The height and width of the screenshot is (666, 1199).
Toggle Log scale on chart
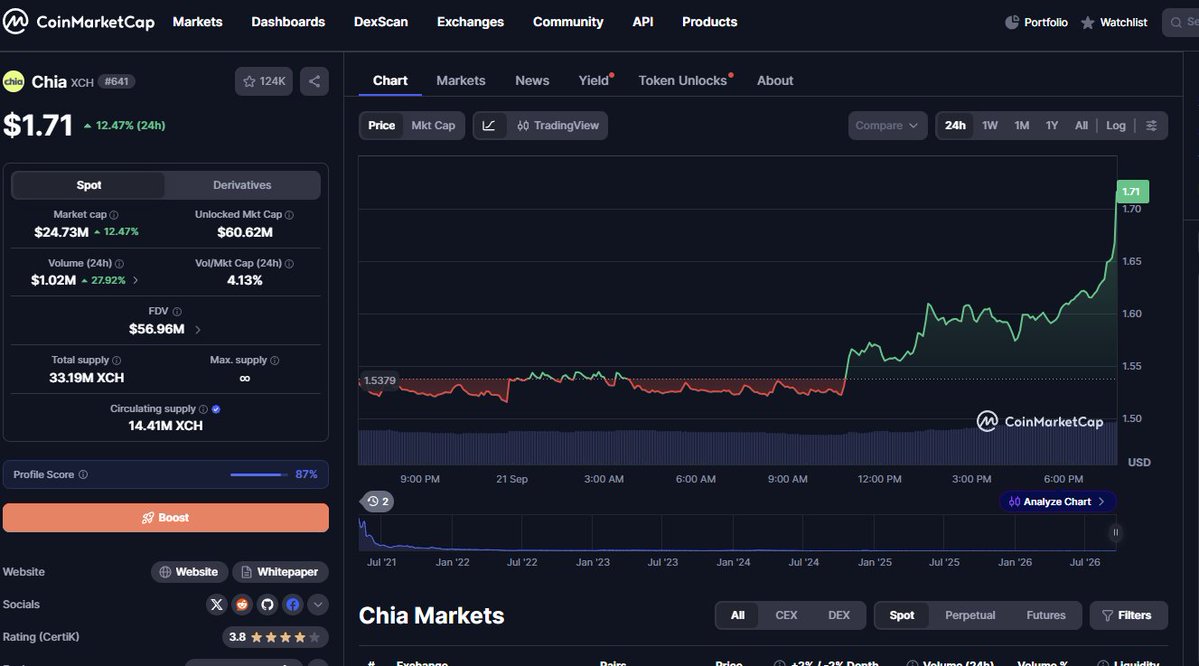coord(1116,125)
